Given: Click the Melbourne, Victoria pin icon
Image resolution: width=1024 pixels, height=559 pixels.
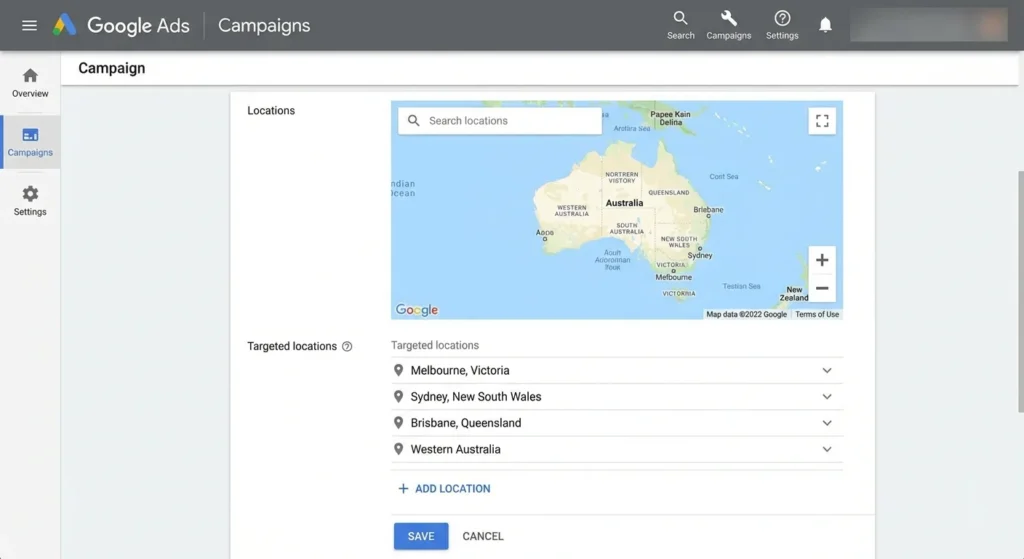Looking at the screenshot, I should tap(398, 370).
